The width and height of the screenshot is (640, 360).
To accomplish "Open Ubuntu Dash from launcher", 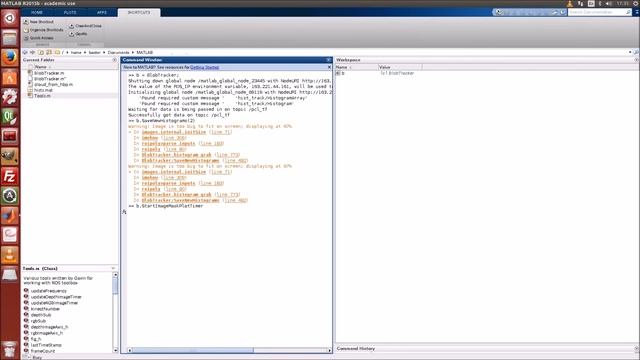I will pos(10,18).
